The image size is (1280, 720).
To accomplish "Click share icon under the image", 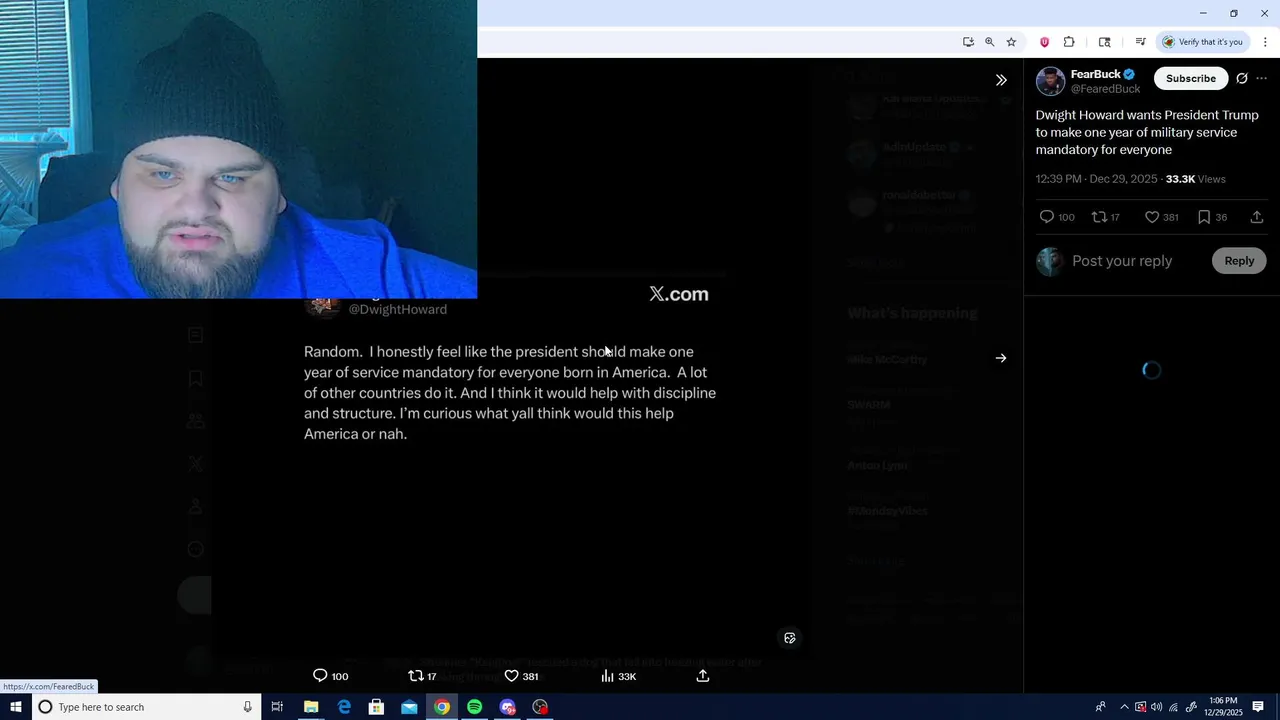I will [x=703, y=676].
